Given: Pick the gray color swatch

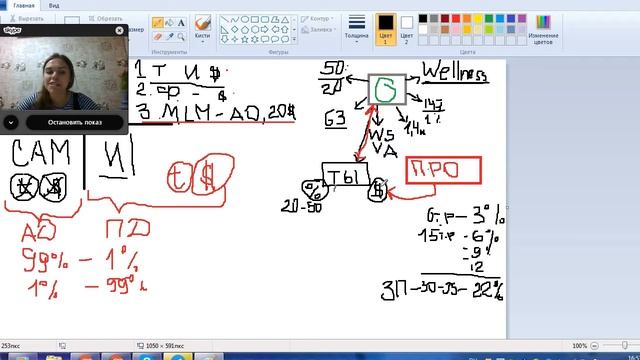Looking at the screenshot, I should 434,18.
